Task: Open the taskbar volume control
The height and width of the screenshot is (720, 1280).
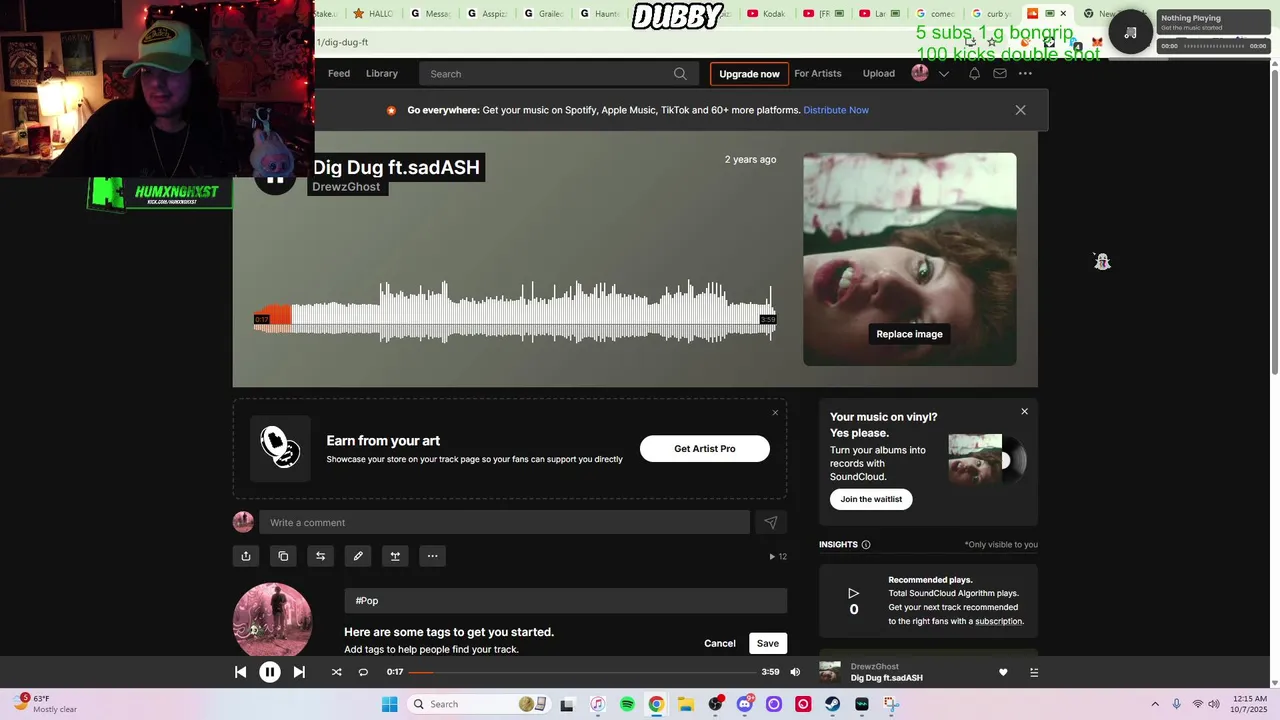Action: tap(1213, 704)
